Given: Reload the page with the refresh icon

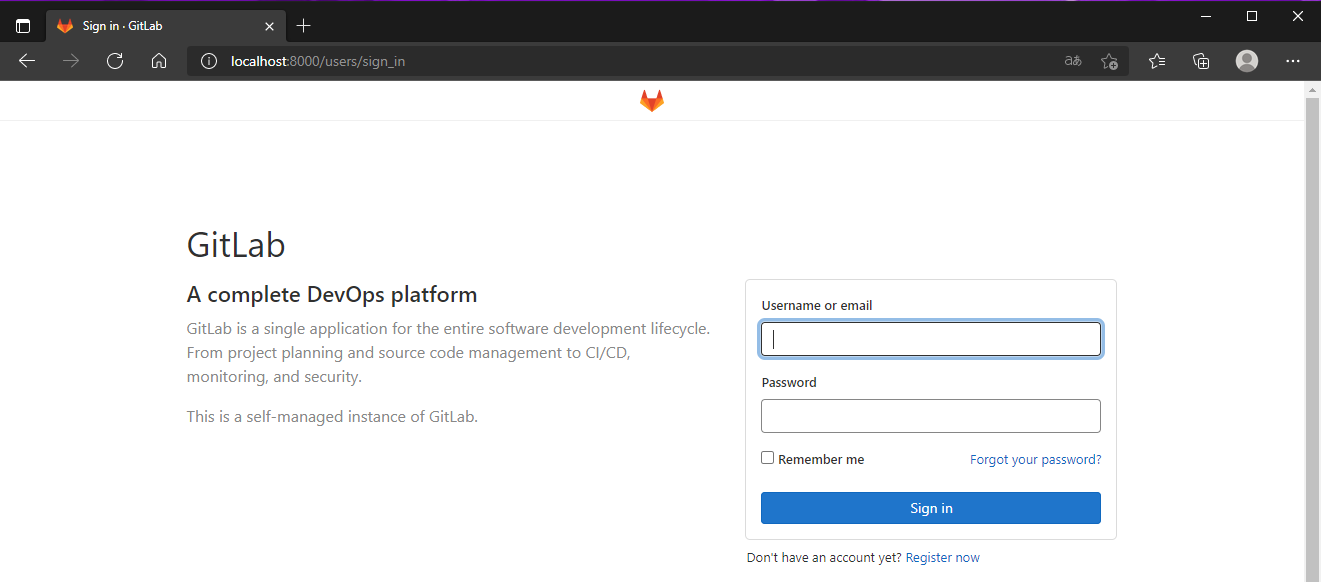Looking at the screenshot, I should [x=115, y=61].
